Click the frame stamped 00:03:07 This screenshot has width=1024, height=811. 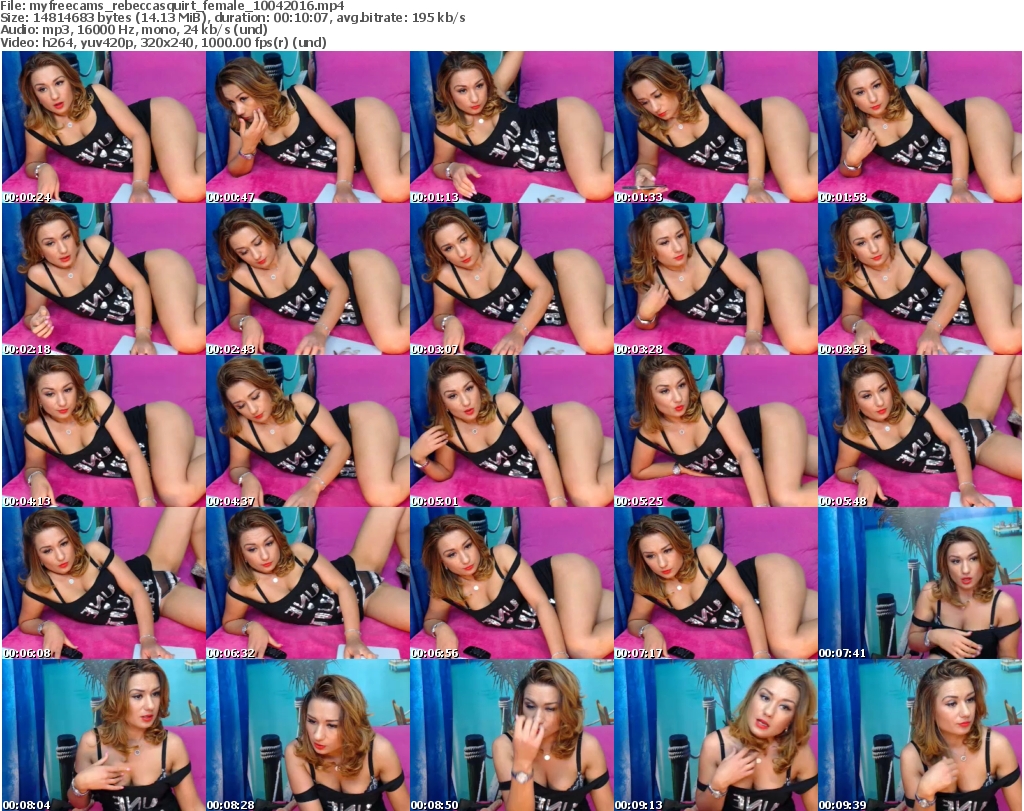coord(511,279)
